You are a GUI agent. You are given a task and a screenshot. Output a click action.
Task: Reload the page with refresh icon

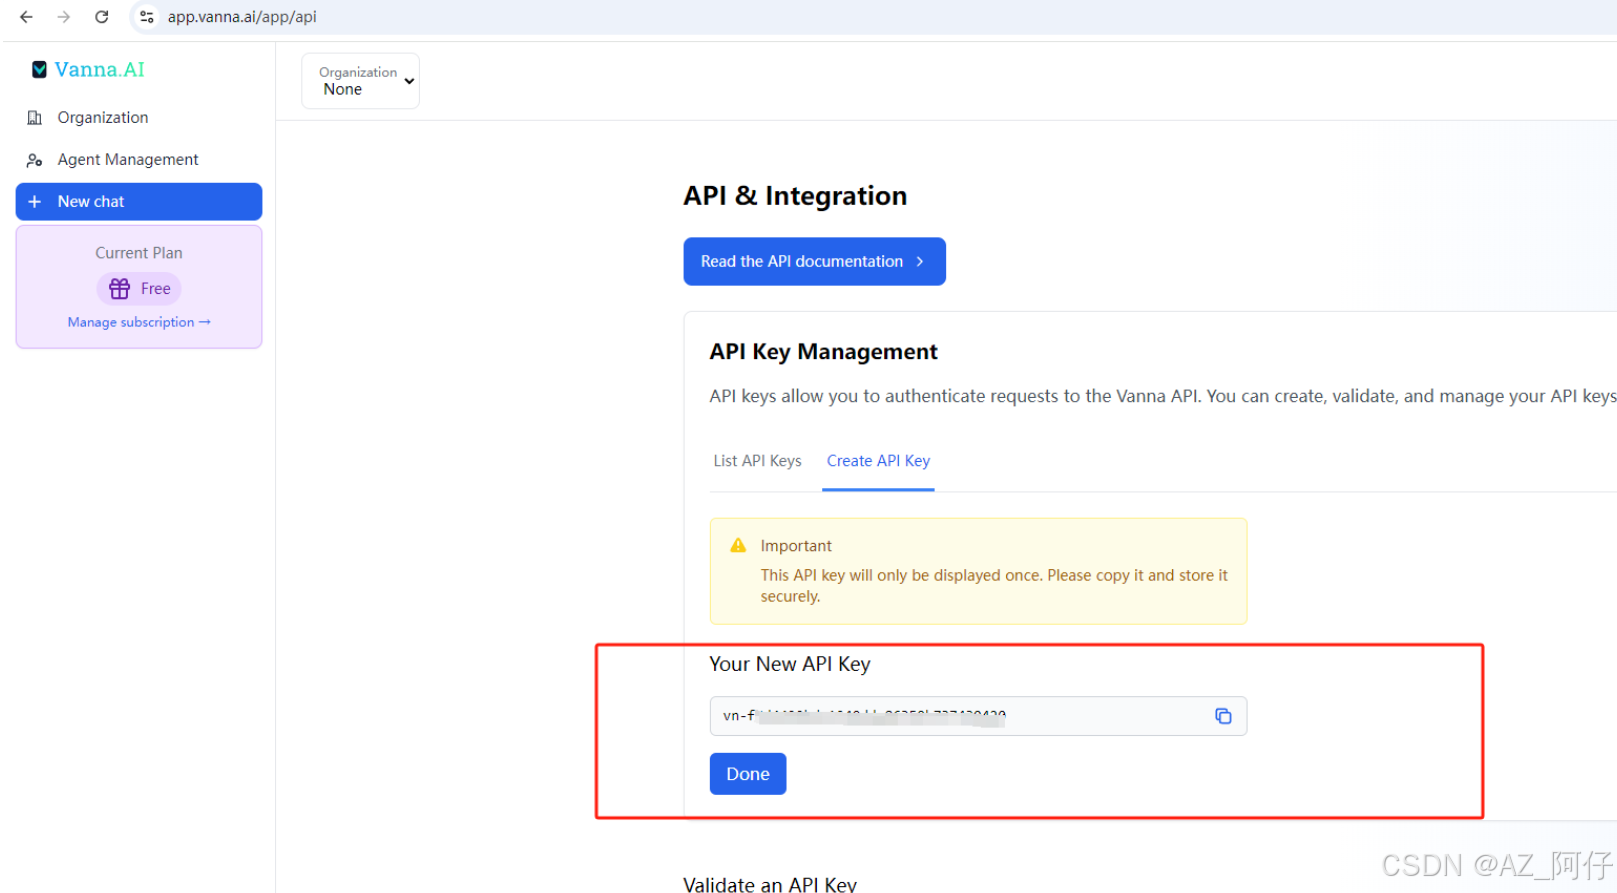tap(102, 17)
